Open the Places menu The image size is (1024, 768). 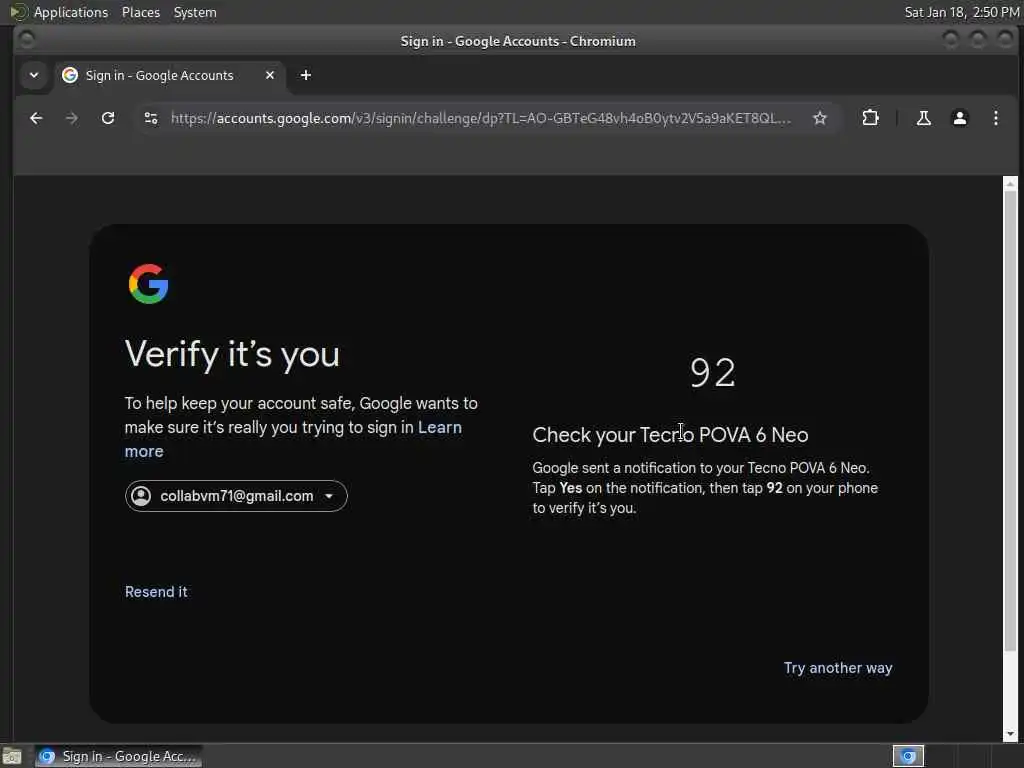pos(140,12)
